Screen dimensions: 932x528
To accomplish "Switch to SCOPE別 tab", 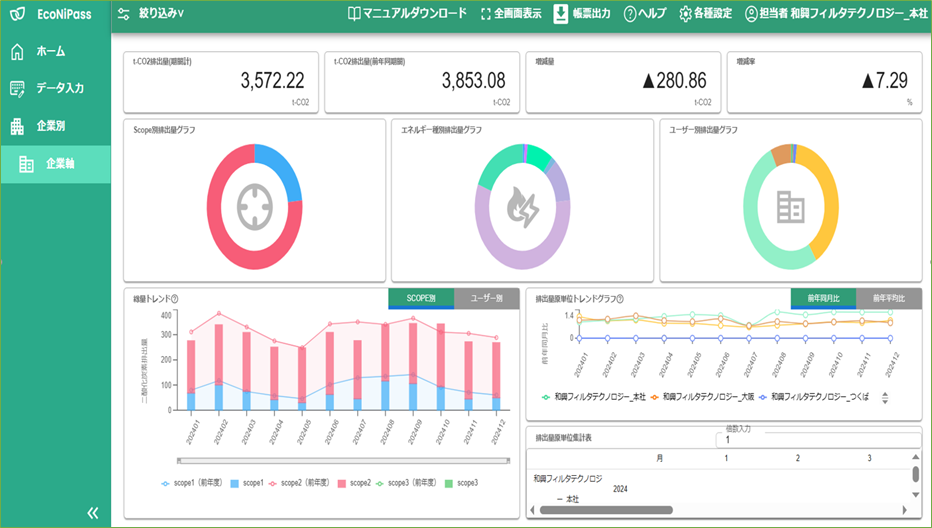I will point(421,298).
